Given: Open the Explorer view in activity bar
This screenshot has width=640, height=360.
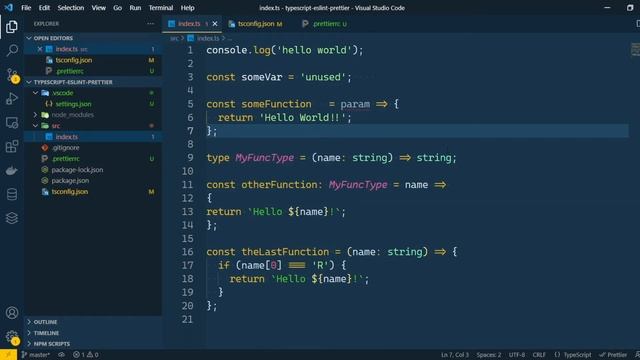Looking at the screenshot, I should pyautogui.click(x=12, y=27).
